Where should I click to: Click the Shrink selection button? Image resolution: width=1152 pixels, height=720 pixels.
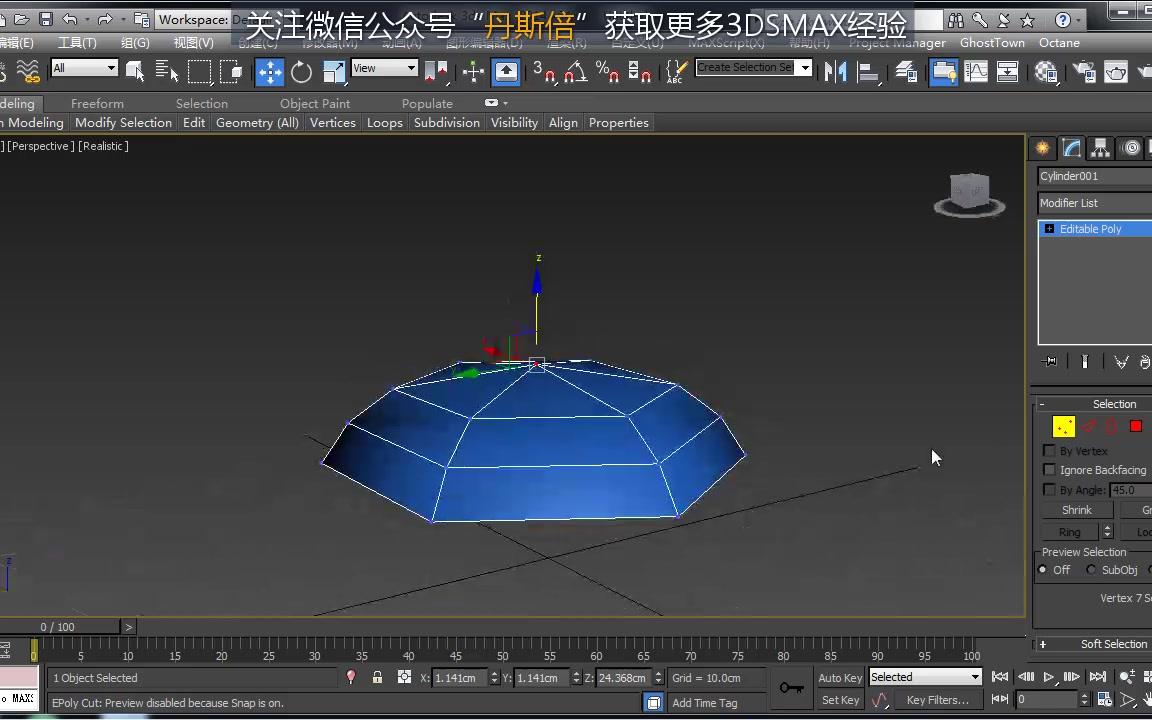(1076, 510)
